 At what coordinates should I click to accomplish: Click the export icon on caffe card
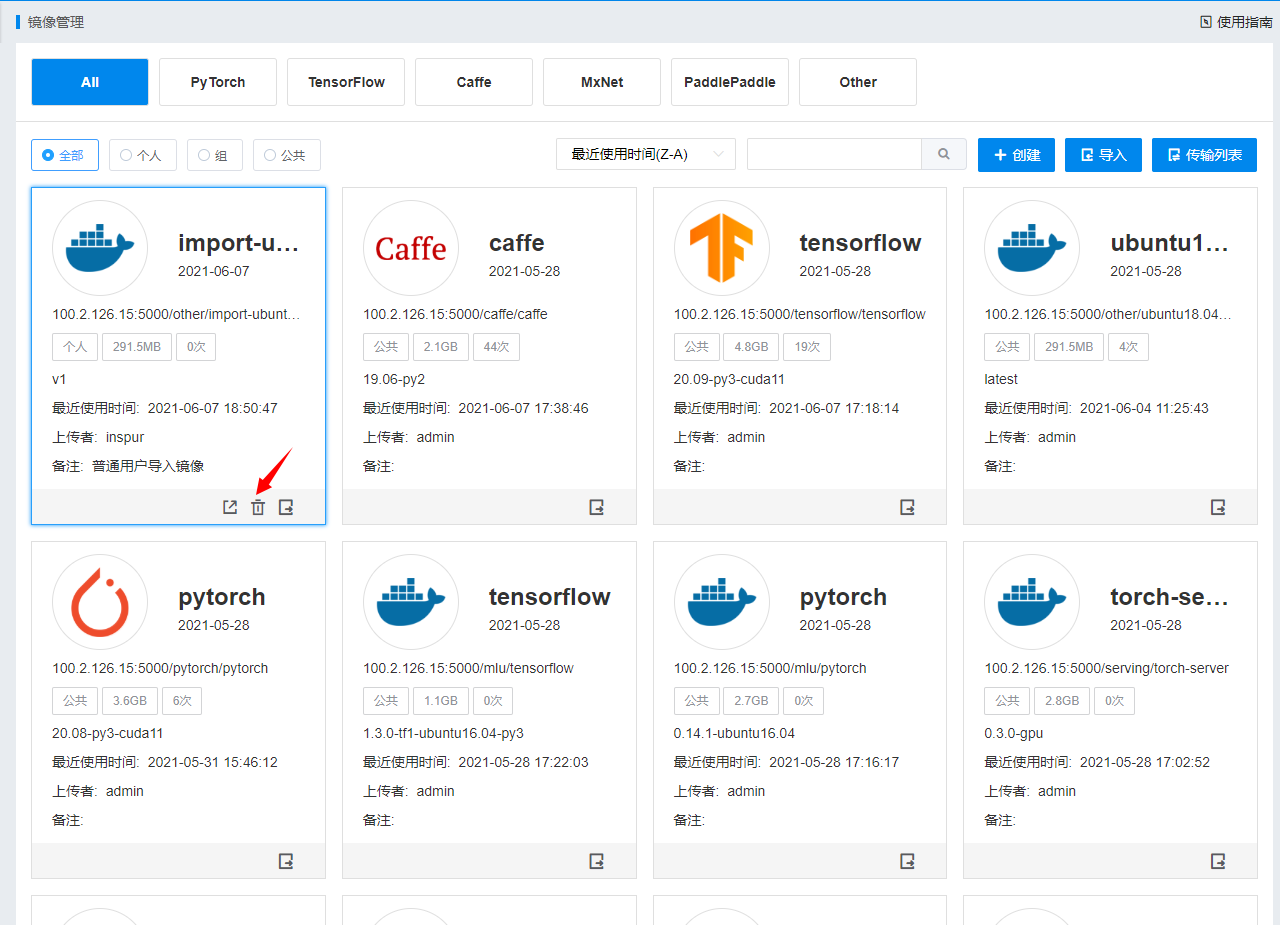[597, 507]
